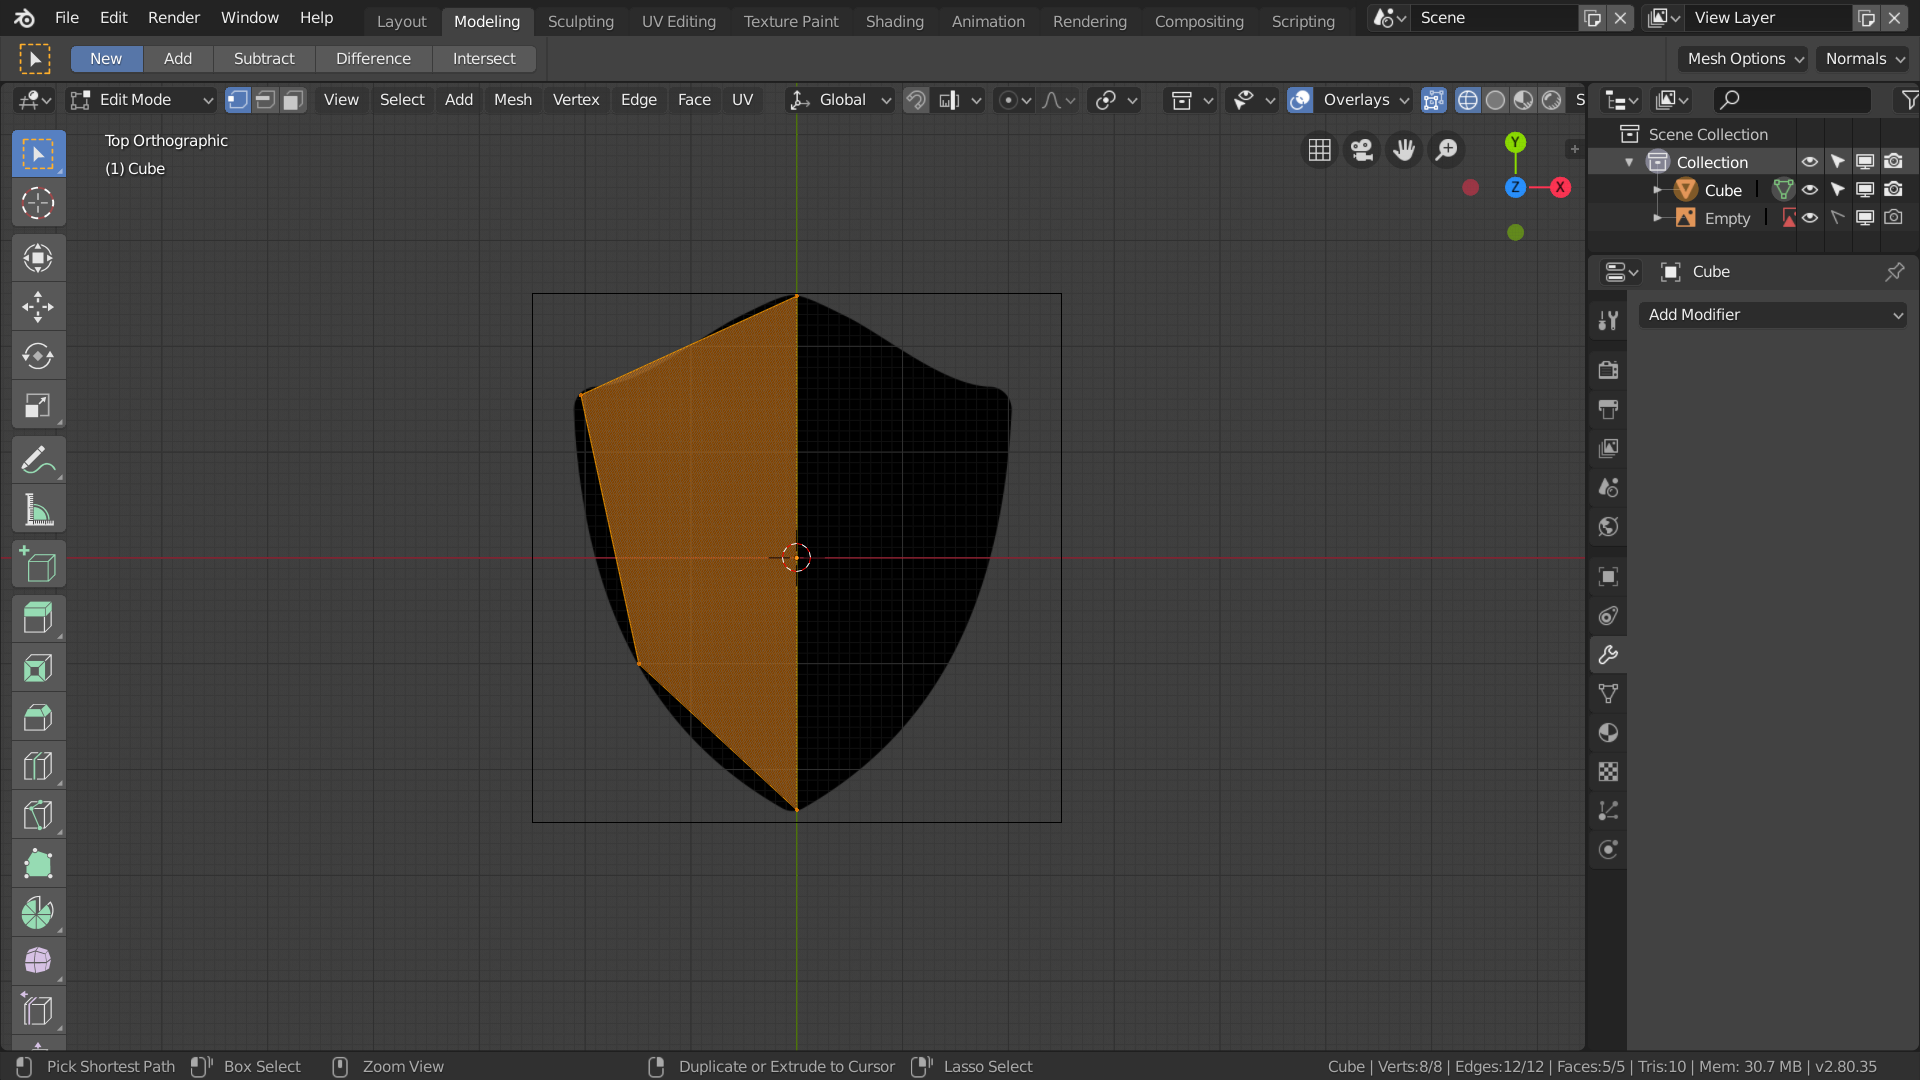Screen dimensions: 1920x1080
Task: Open Add Modifier dropdown
Action: pyautogui.click(x=1773, y=315)
